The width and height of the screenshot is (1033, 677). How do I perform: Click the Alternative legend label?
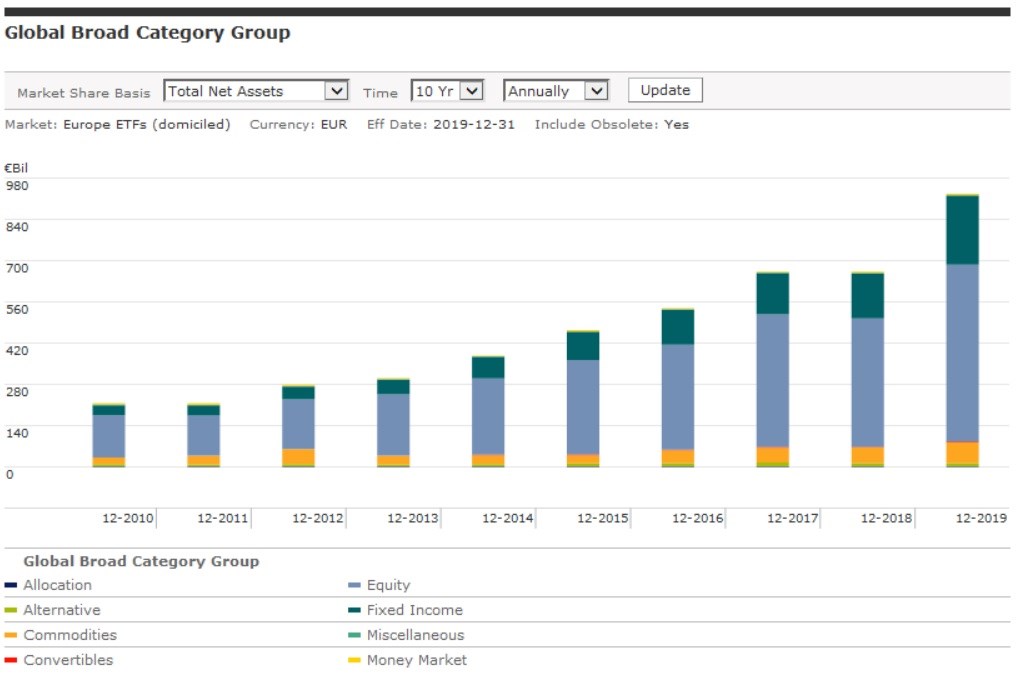point(62,610)
